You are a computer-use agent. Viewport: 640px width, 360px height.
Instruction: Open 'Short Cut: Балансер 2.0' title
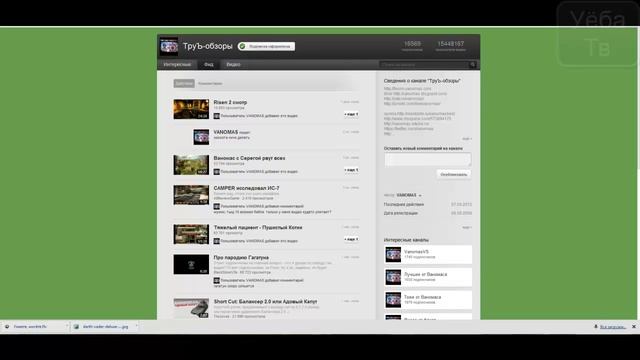click(265, 301)
